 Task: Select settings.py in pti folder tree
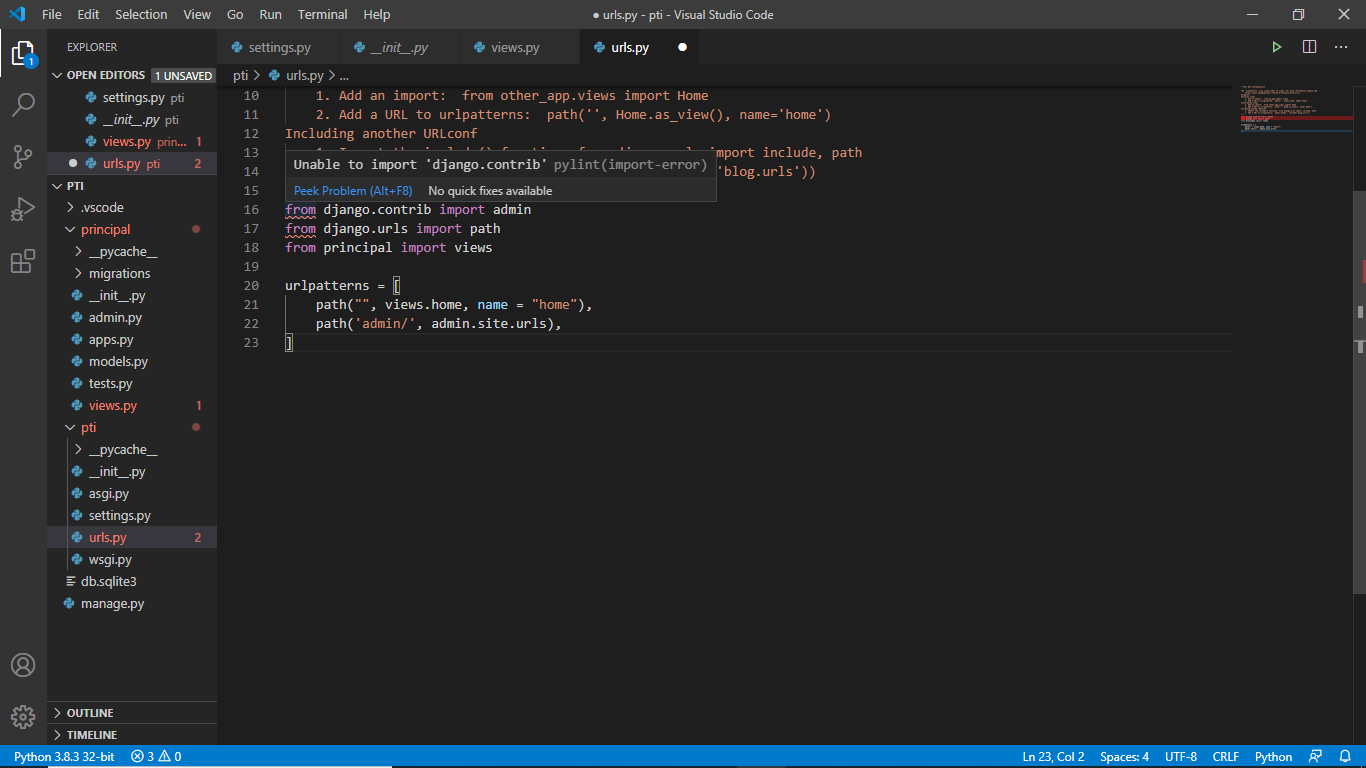(x=119, y=515)
